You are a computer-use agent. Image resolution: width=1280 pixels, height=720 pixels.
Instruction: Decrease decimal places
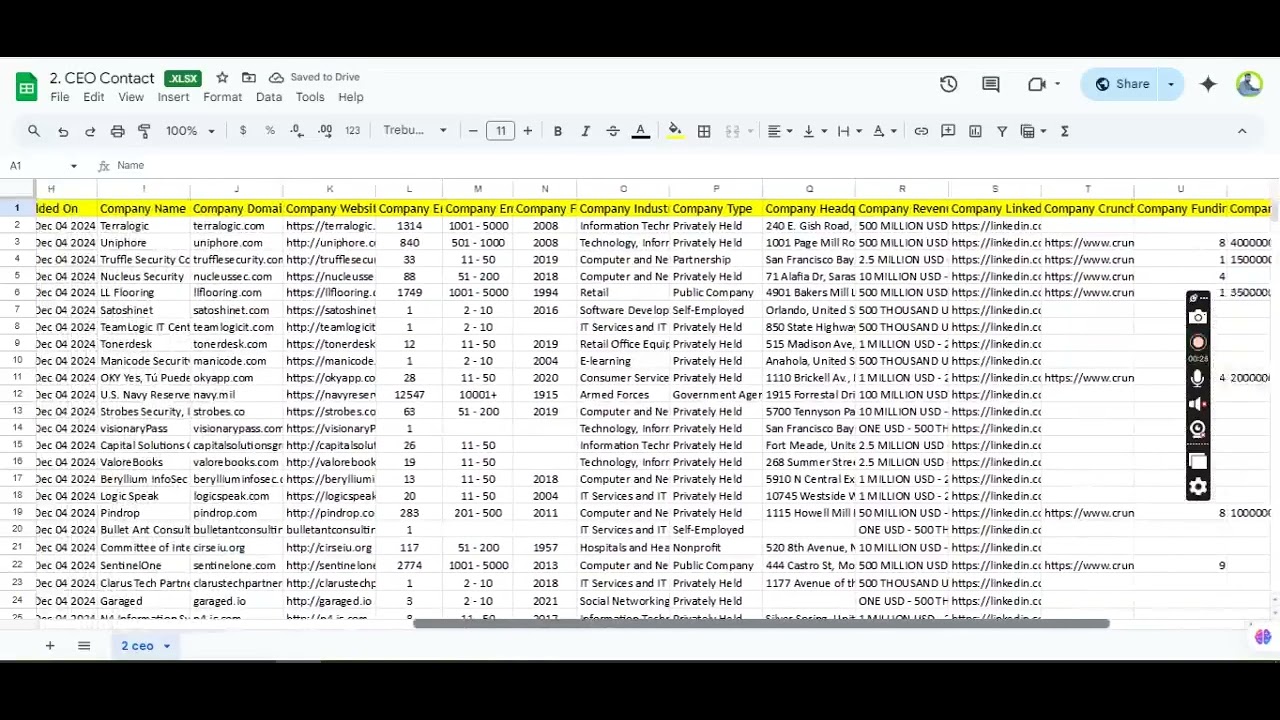pos(297,131)
